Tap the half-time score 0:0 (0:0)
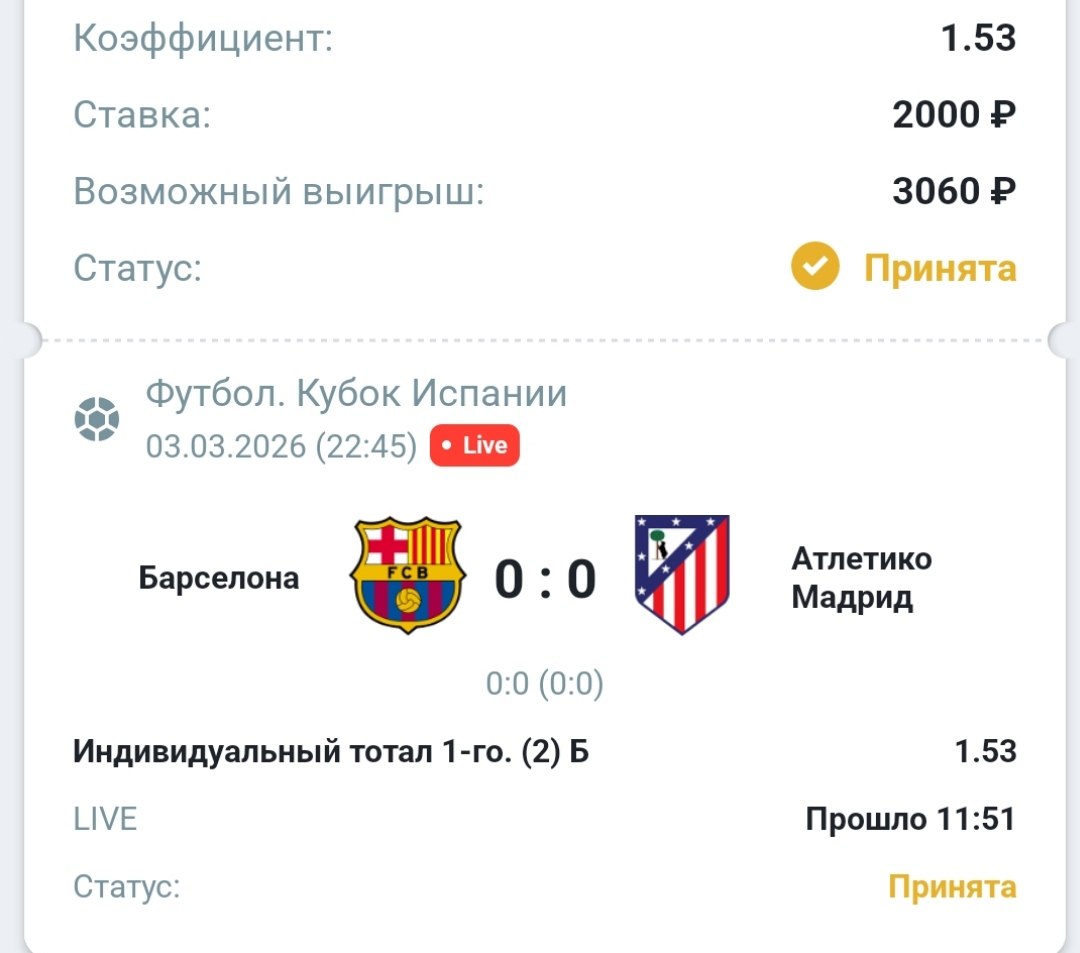The image size is (1080, 953). [545, 685]
